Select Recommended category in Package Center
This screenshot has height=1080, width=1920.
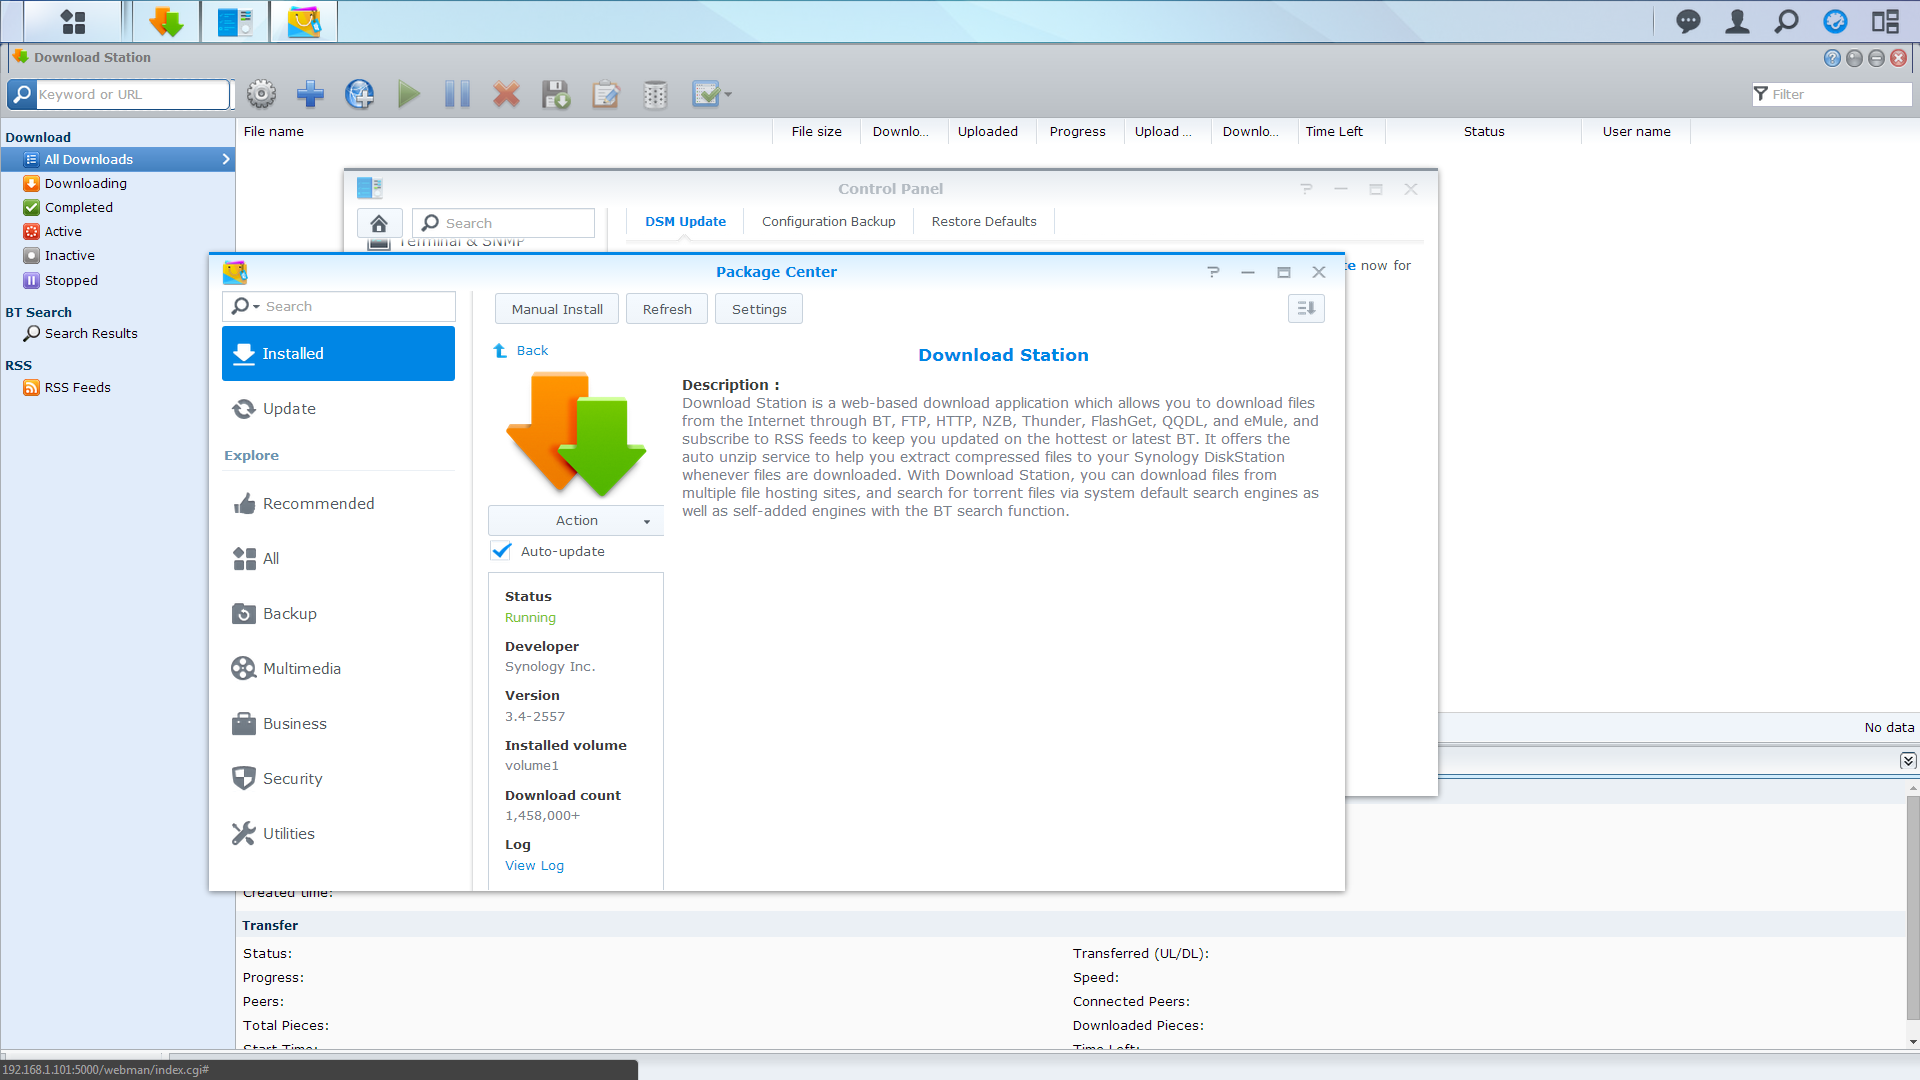(x=338, y=503)
